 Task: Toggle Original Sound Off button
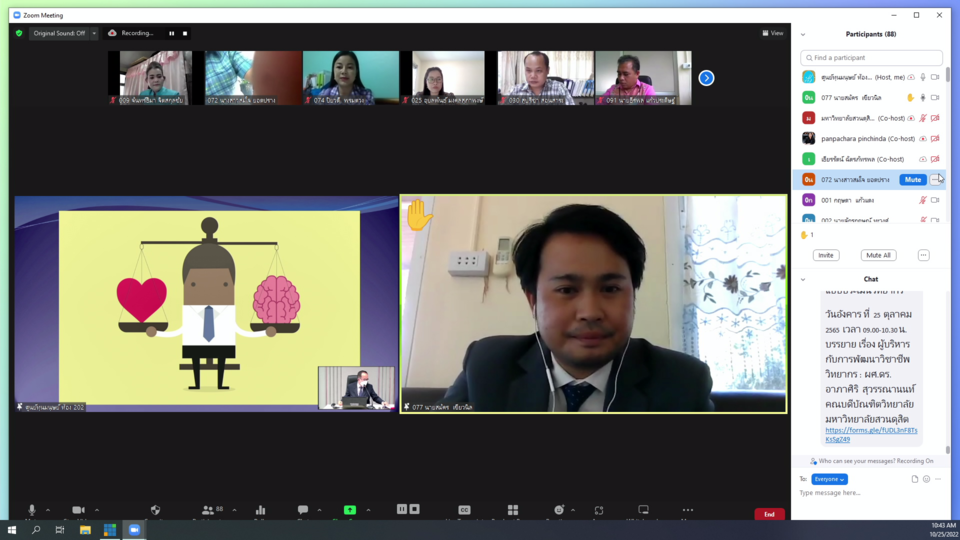pyautogui.click(x=59, y=33)
